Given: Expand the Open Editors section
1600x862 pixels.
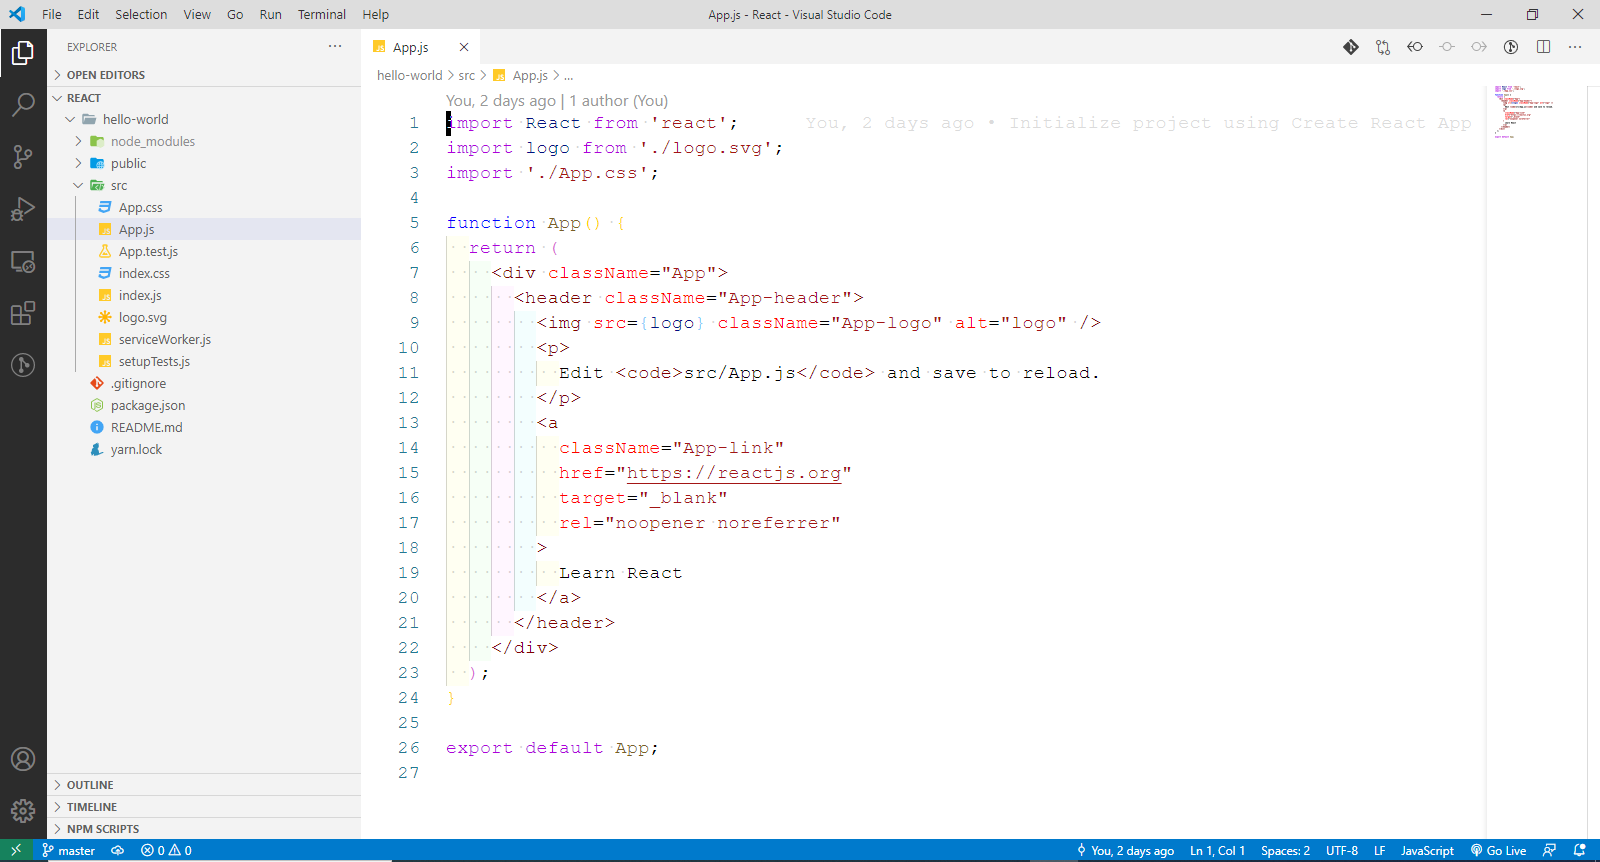Looking at the screenshot, I should click(x=204, y=75).
